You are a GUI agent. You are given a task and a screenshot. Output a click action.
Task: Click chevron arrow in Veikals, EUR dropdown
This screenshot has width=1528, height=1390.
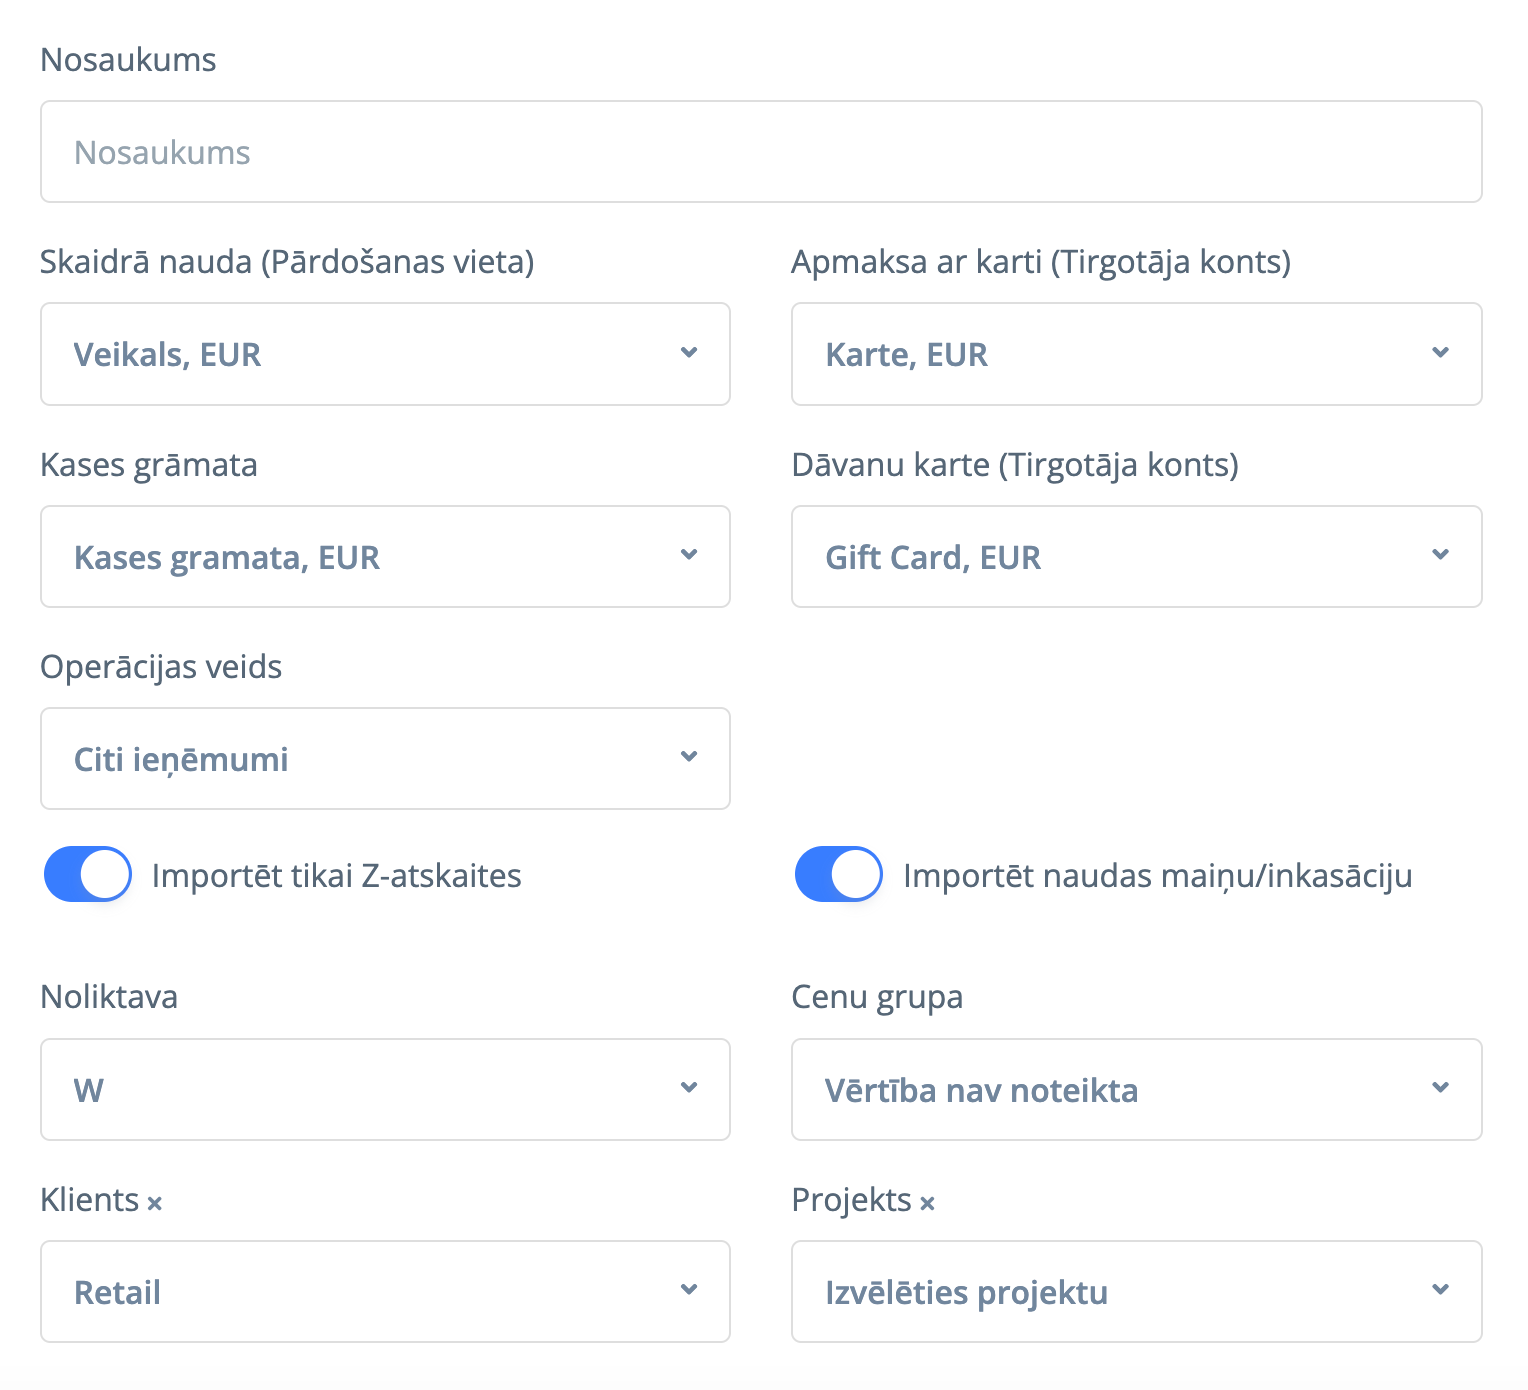point(689,353)
